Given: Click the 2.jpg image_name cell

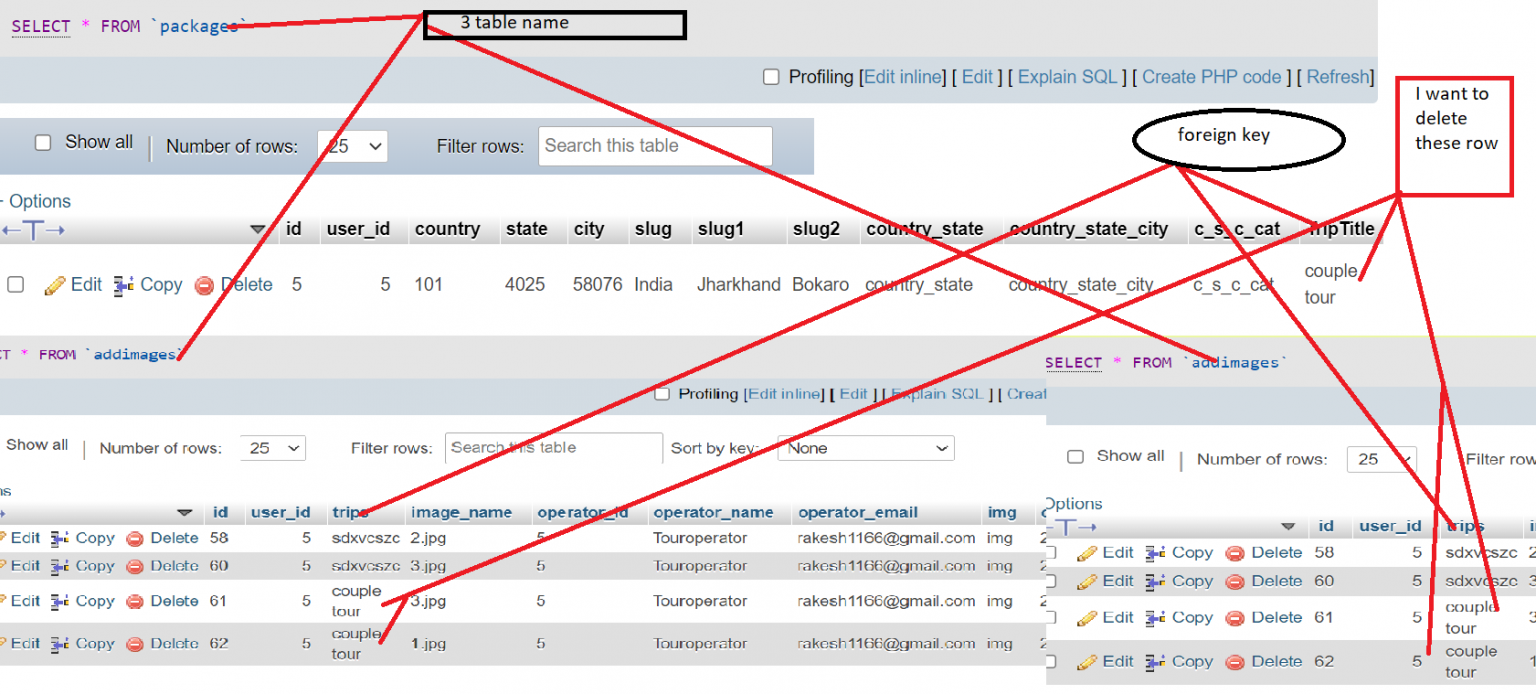Looking at the screenshot, I should (x=427, y=538).
